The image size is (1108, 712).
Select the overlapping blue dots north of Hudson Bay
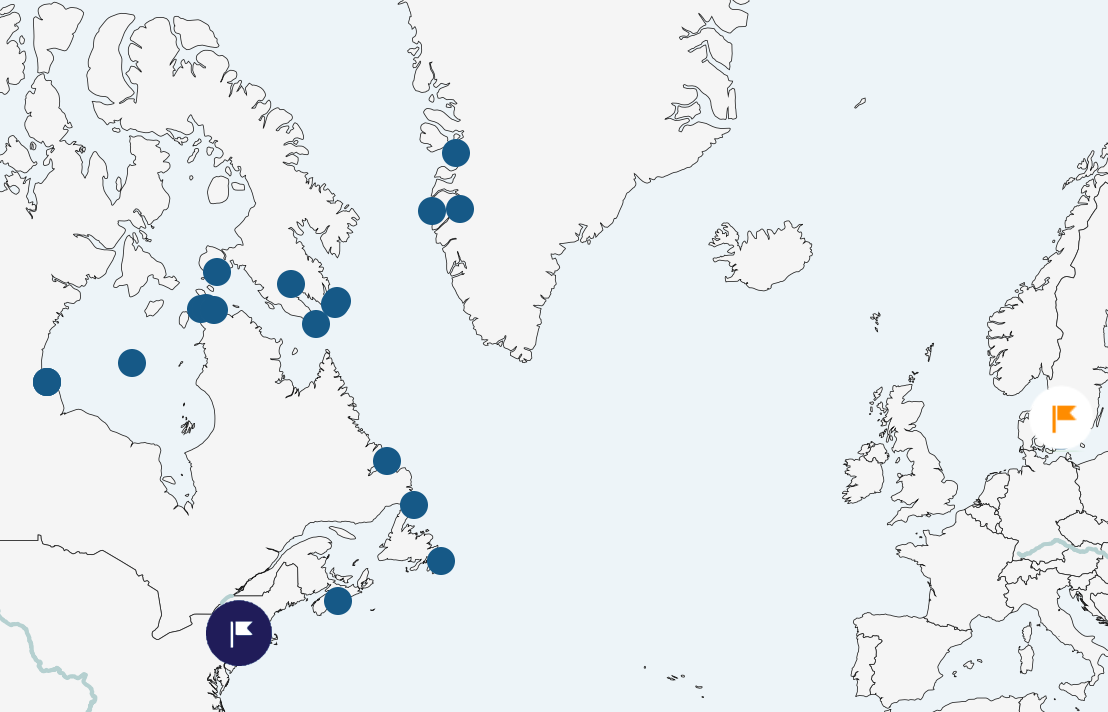point(207,309)
